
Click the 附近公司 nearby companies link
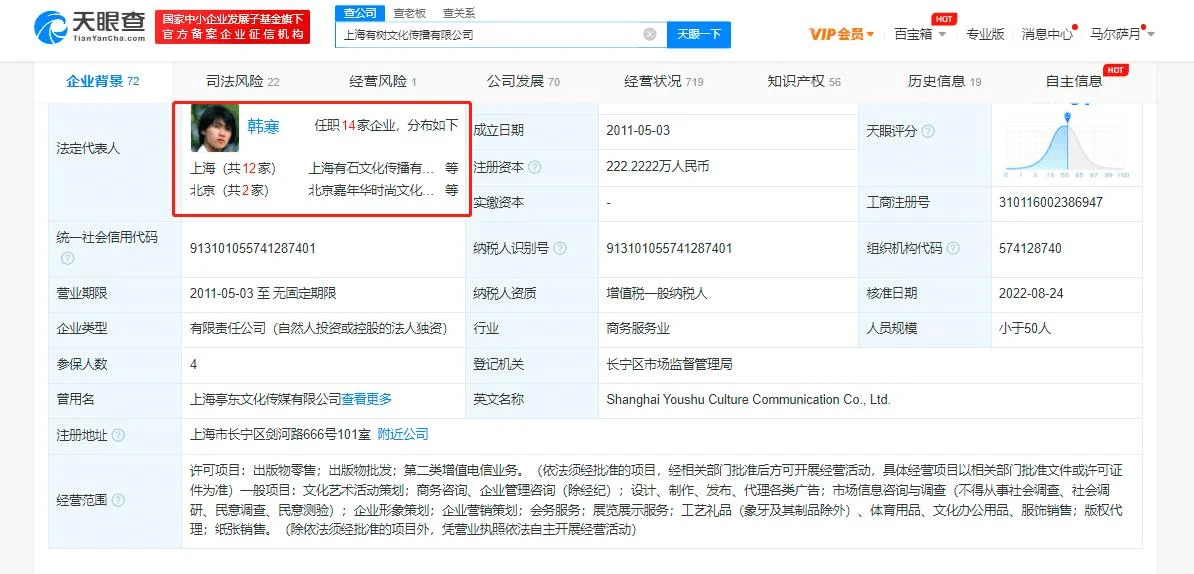[403, 434]
